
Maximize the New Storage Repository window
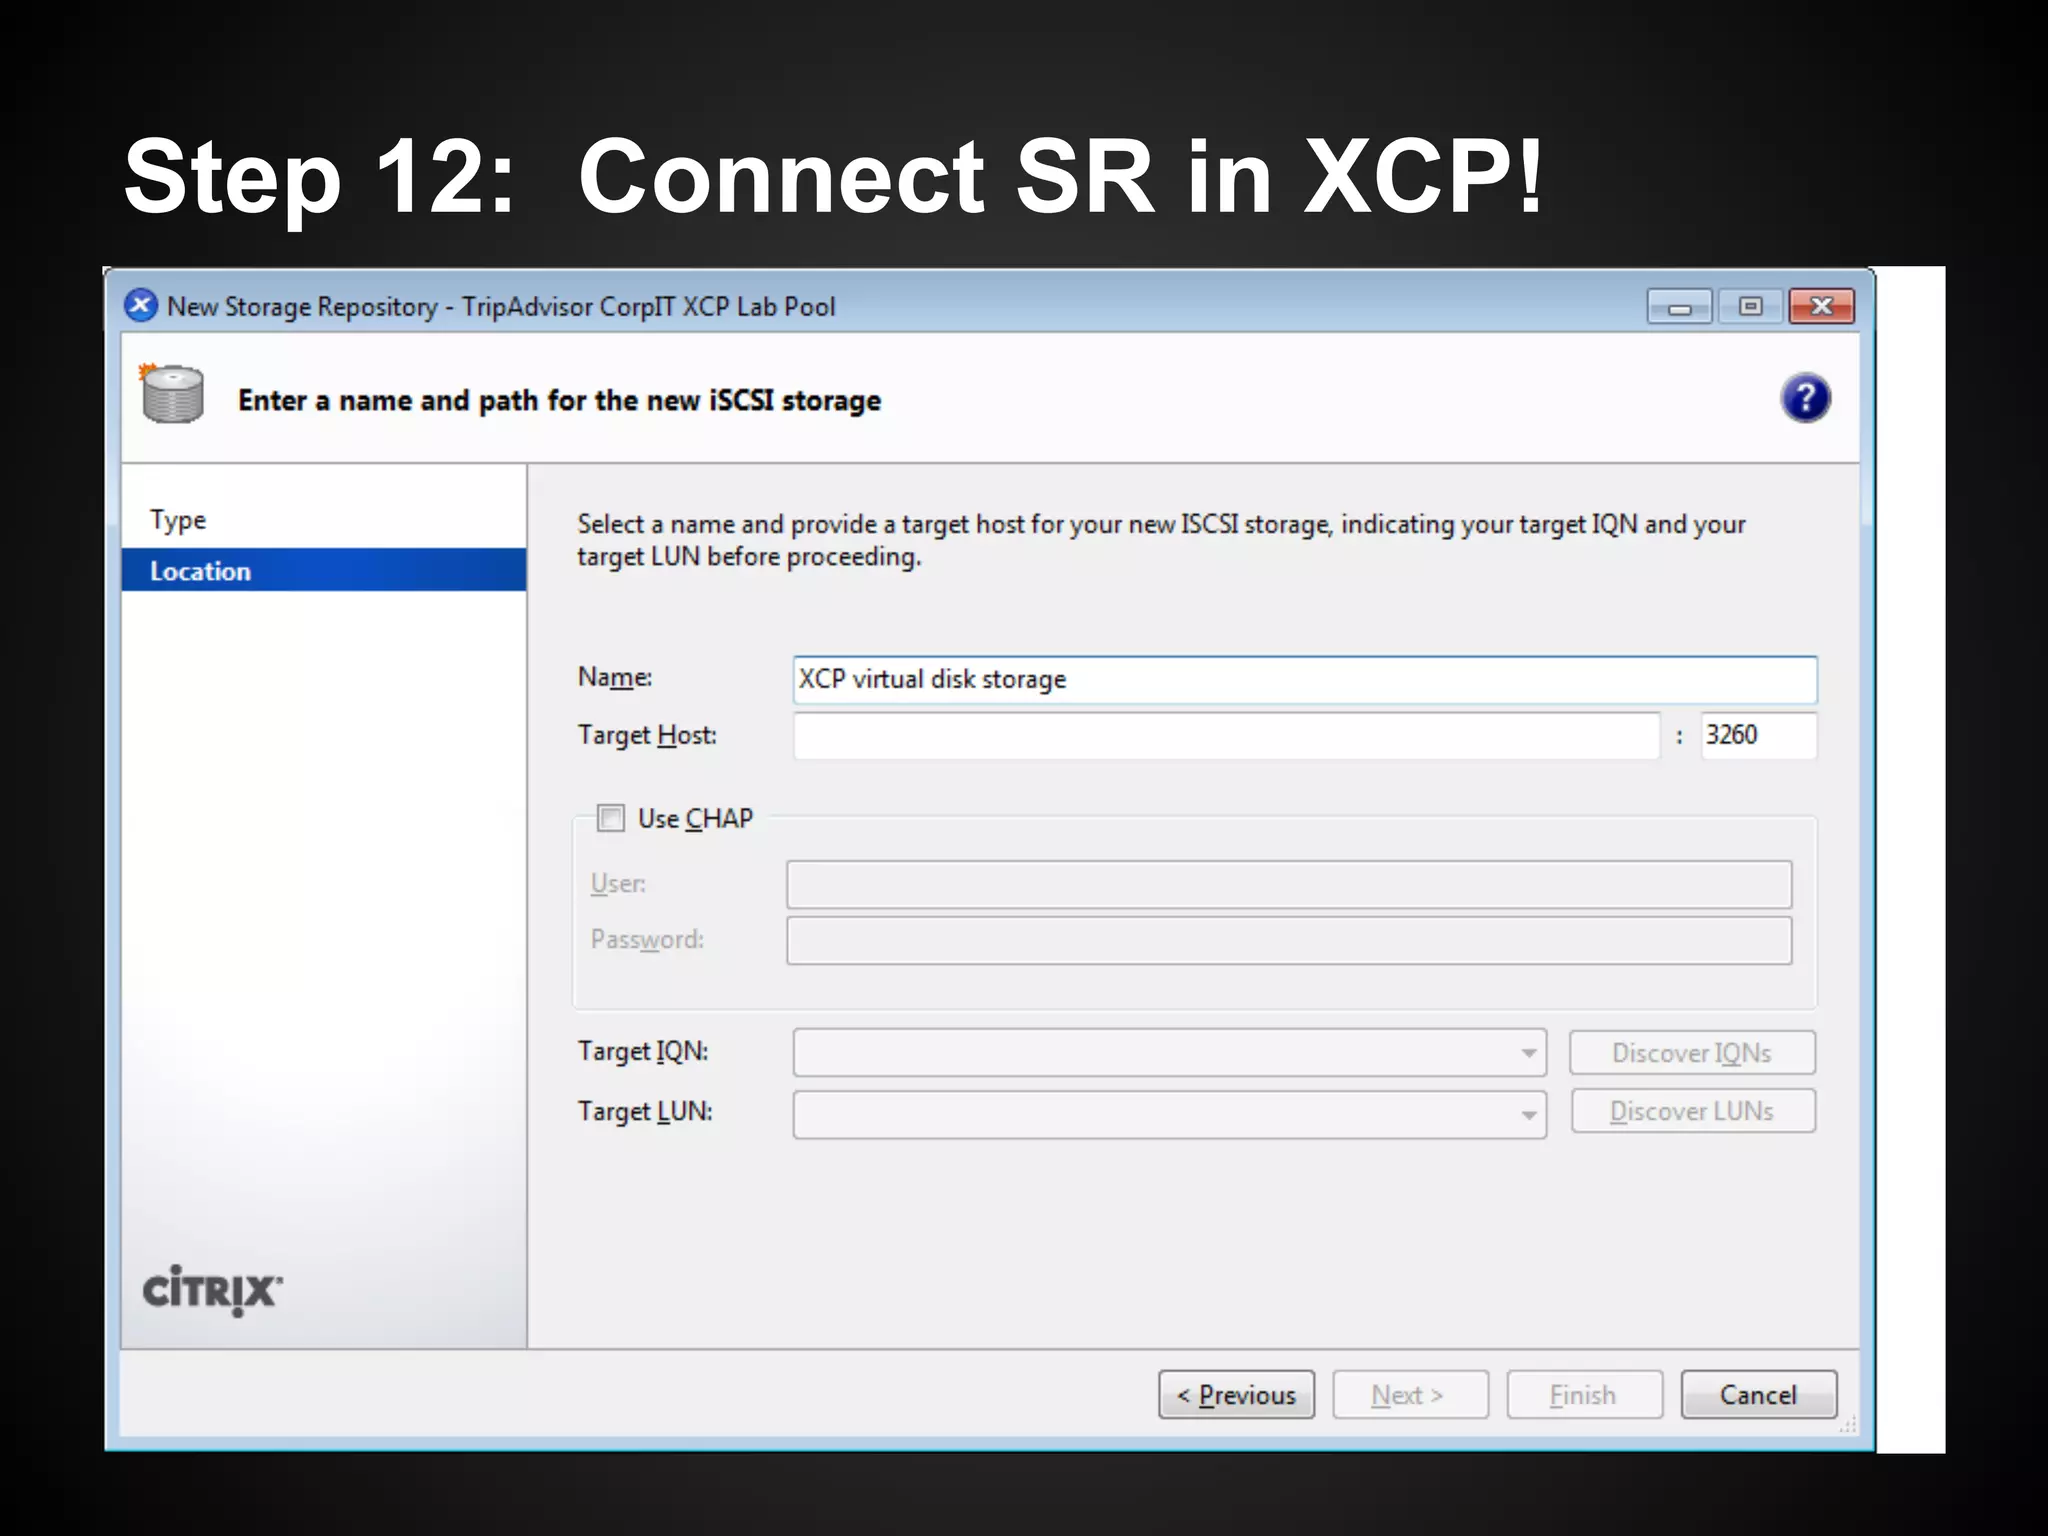(x=1751, y=307)
